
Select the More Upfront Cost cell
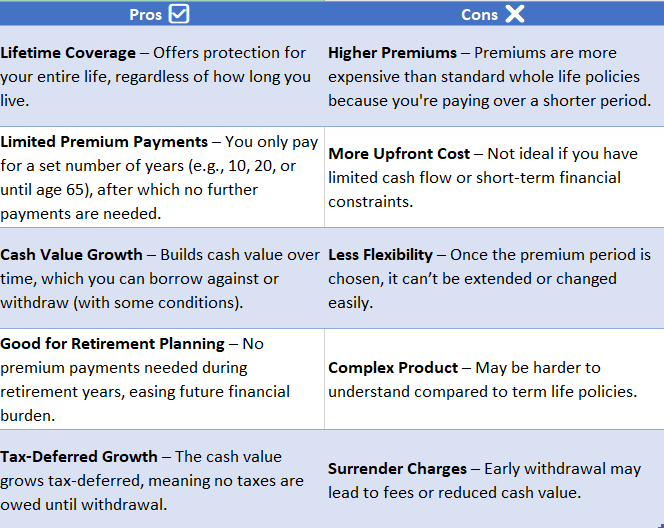(x=494, y=177)
